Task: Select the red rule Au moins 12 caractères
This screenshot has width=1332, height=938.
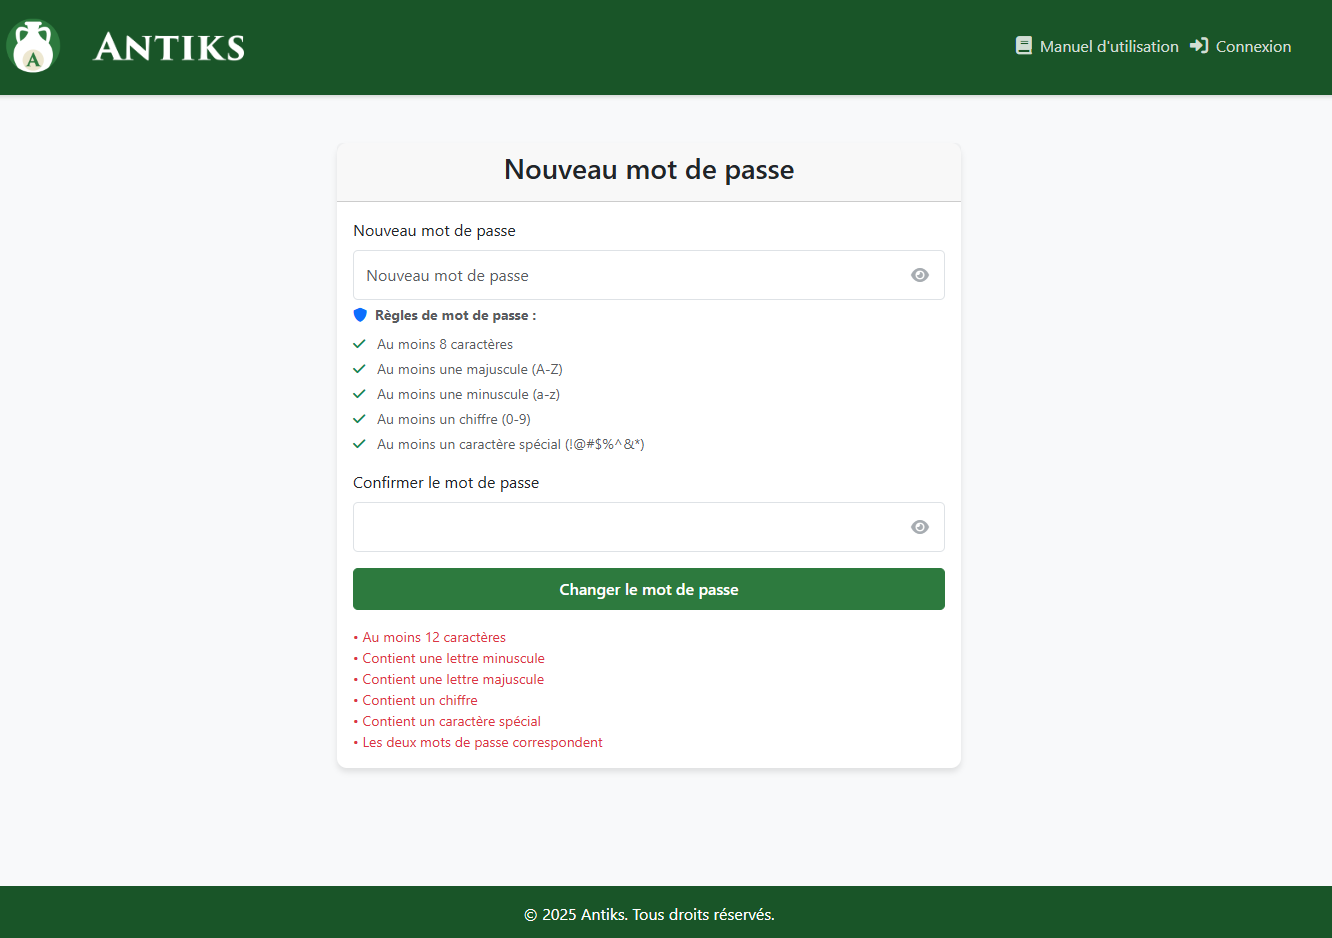Action: pyautogui.click(x=434, y=636)
